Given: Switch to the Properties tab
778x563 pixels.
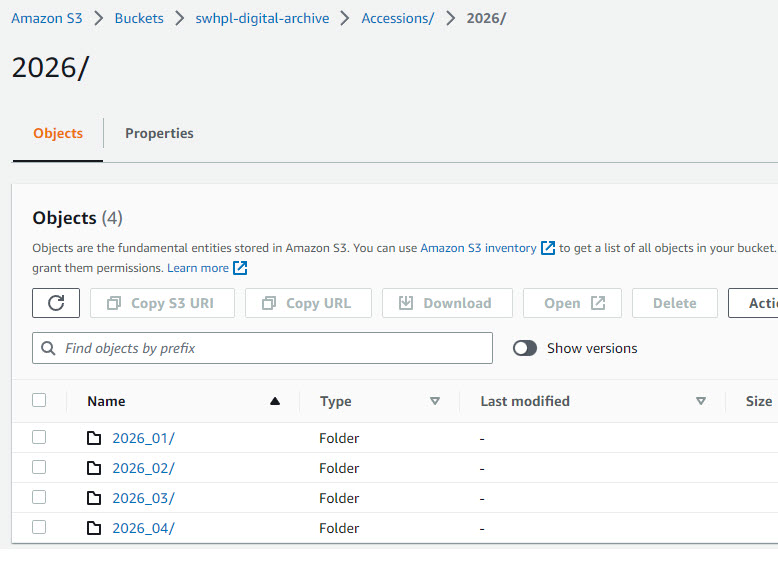Looking at the screenshot, I should (x=159, y=133).
